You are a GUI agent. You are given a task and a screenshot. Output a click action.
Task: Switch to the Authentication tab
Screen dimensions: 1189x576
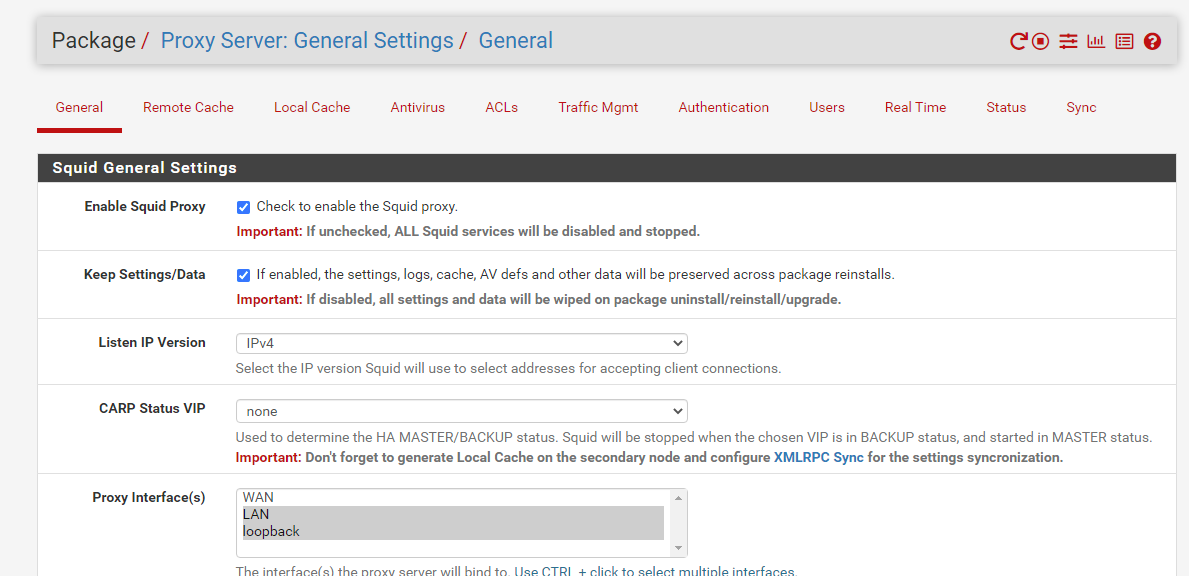click(723, 108)
